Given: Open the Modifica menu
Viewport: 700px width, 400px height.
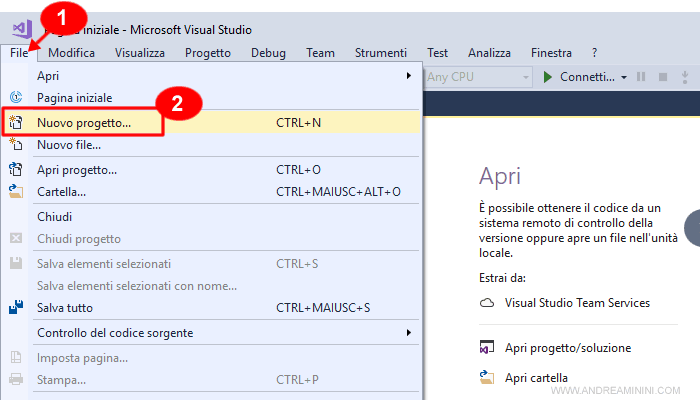Looking at the screenshot, I should (71, 53).
